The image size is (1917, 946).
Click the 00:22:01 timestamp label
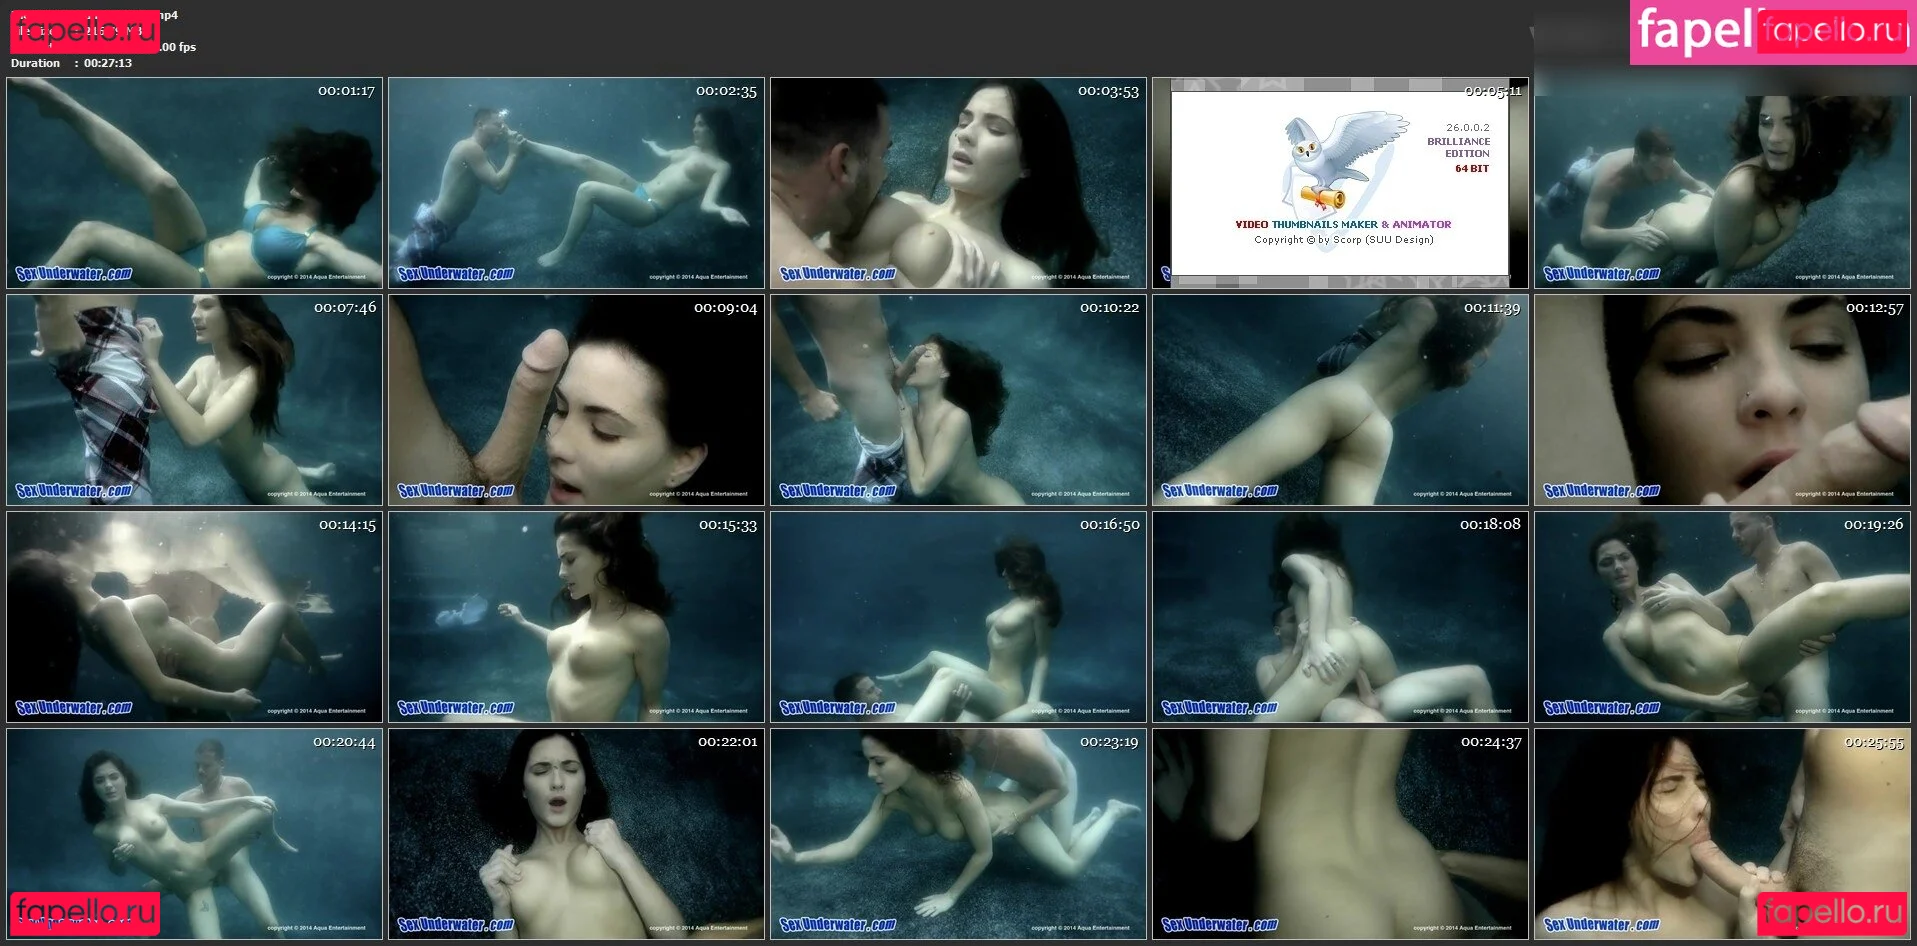[727, 742]
